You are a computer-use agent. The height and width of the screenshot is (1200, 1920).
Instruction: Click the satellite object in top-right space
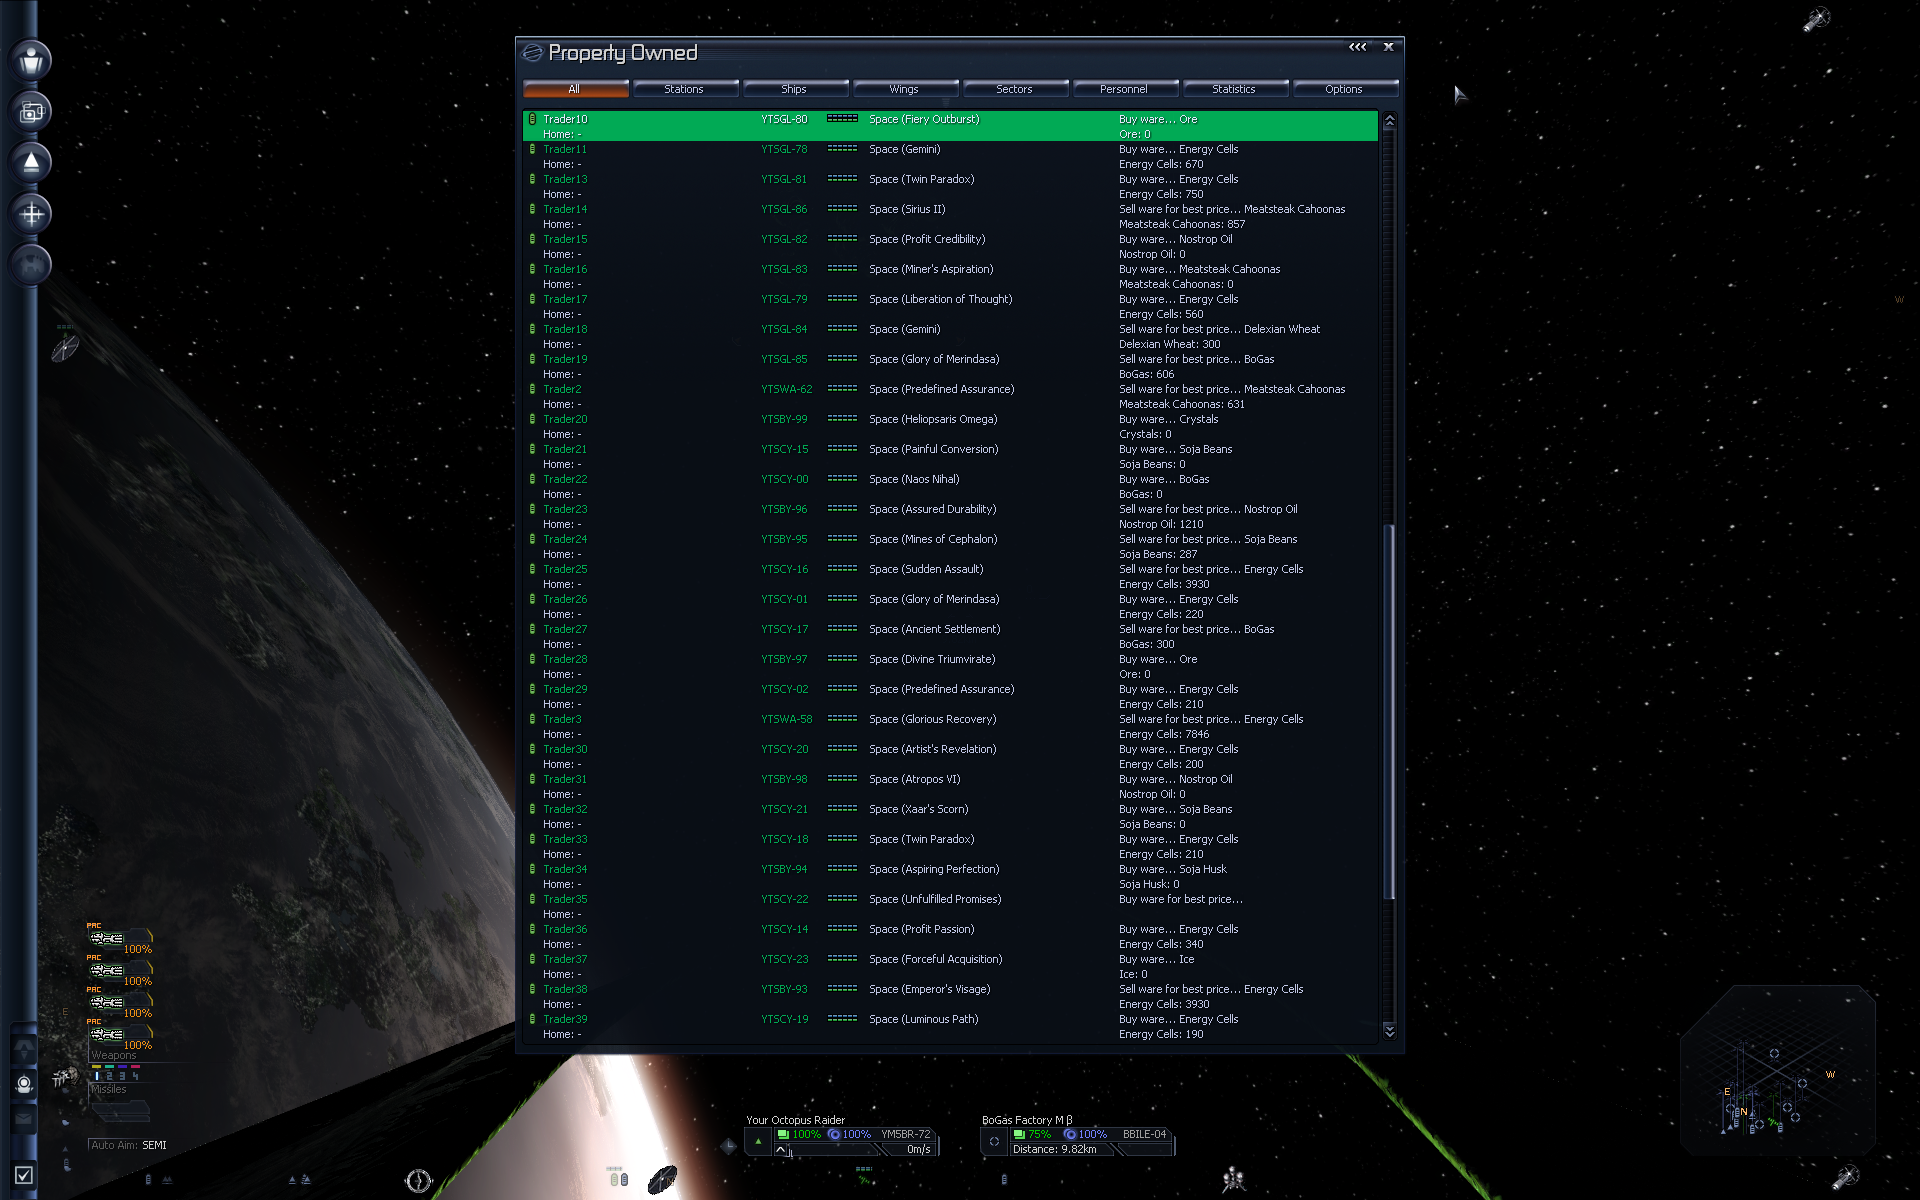1816,19
